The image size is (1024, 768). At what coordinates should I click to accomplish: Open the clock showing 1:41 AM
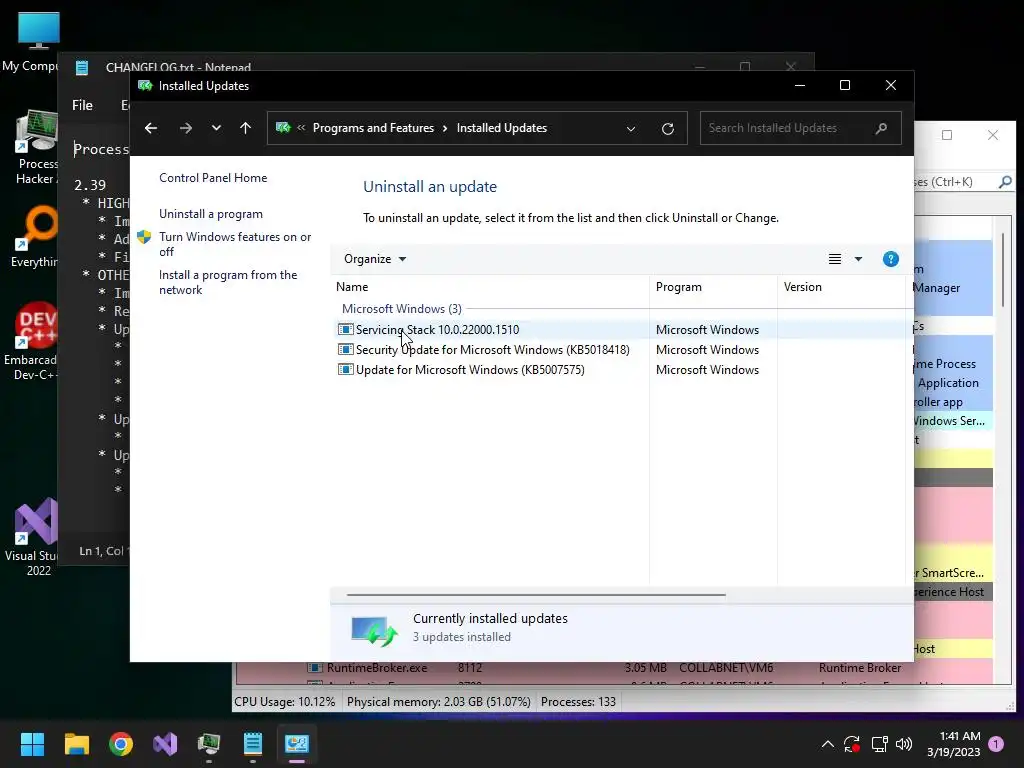click(953, 744)
